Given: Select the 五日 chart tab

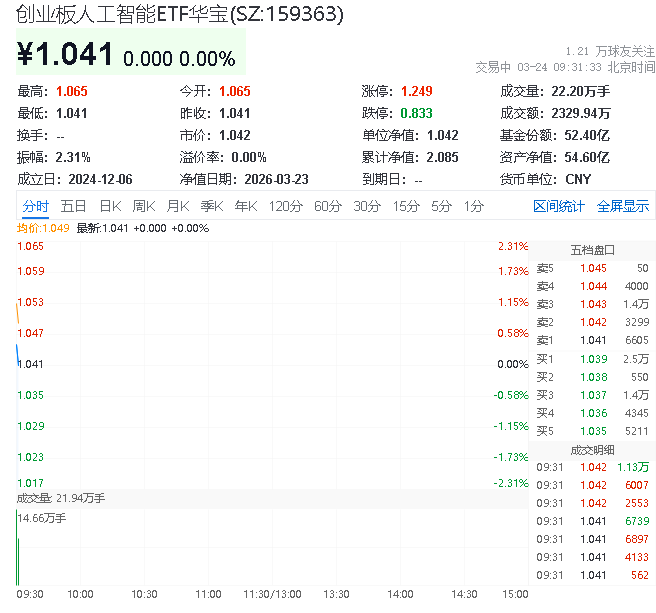Looking at the screenshot, I should [73, 206].
